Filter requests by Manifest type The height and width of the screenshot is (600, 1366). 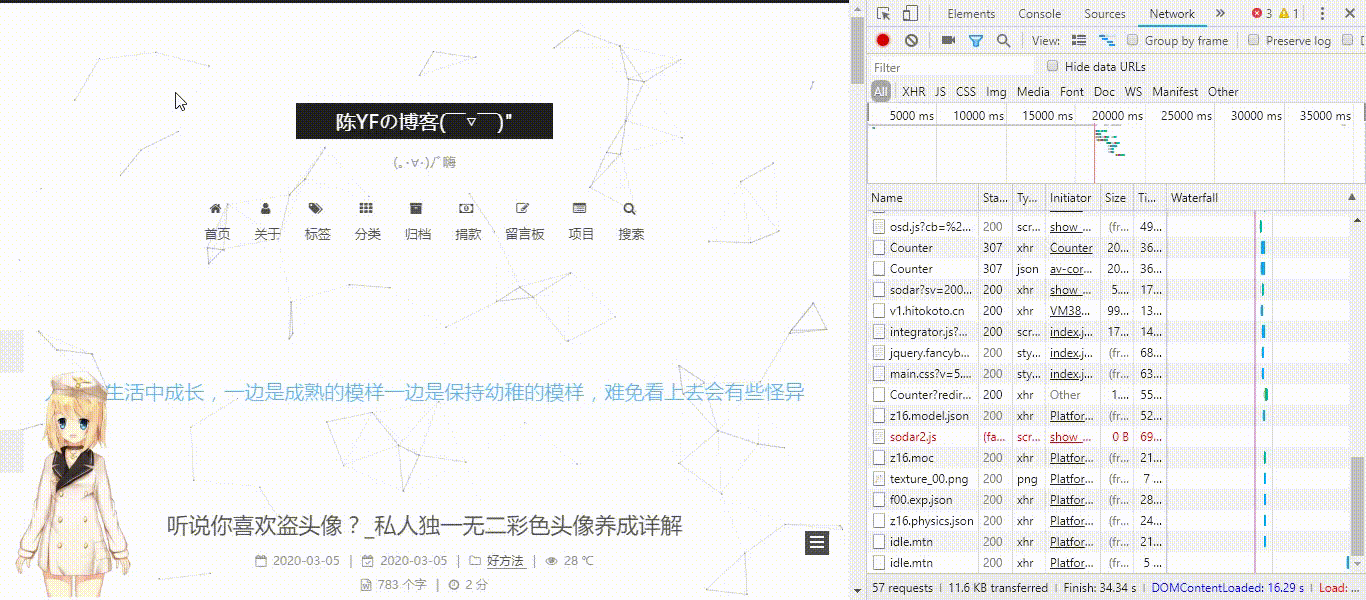point(1175,91)
